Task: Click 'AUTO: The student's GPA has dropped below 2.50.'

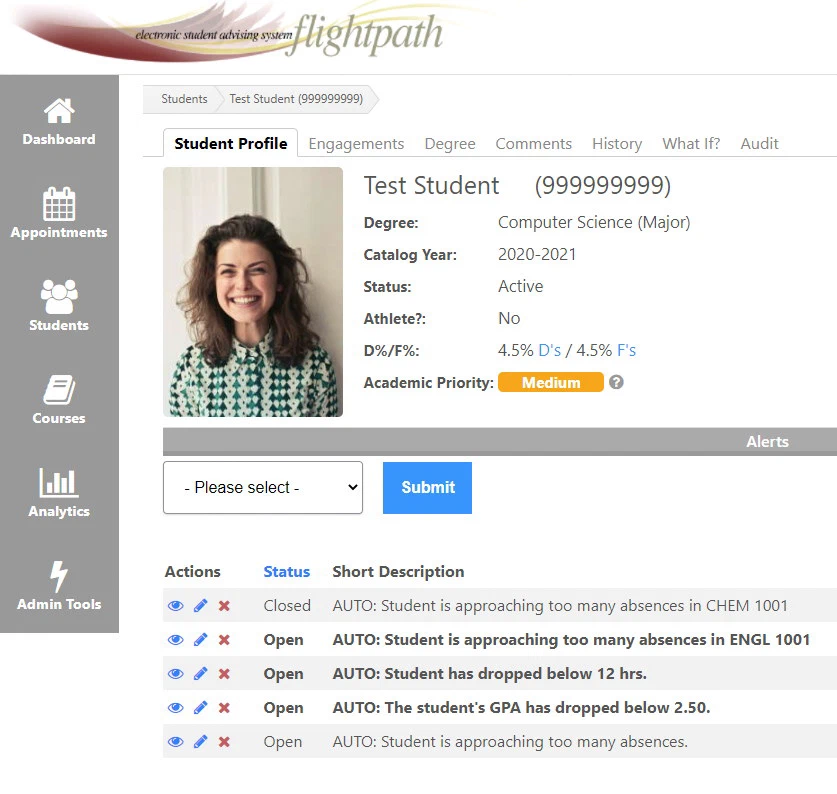Action: [x=522, y=707]
